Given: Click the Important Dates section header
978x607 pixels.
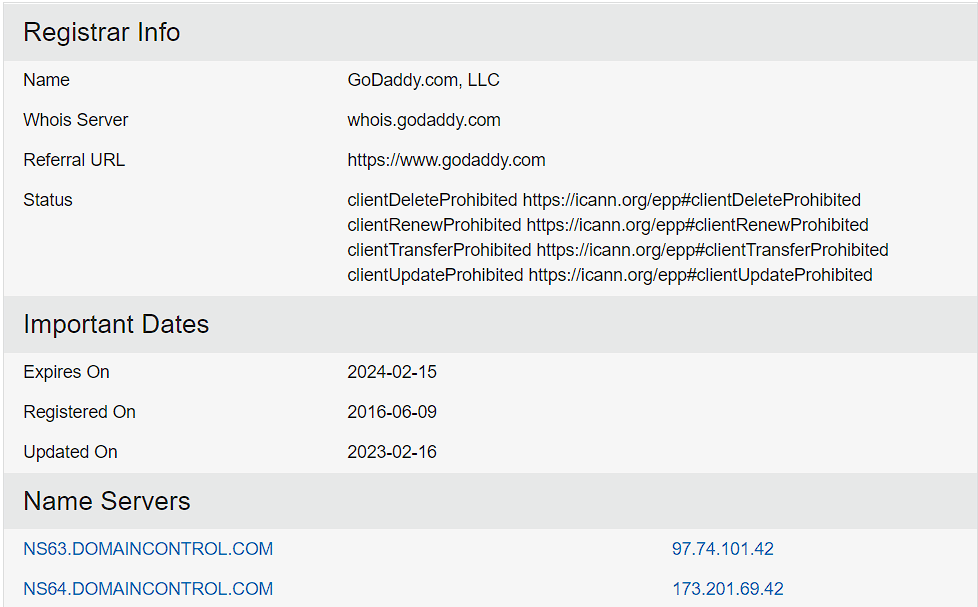Looking at the screenshot, I should 116,324.
